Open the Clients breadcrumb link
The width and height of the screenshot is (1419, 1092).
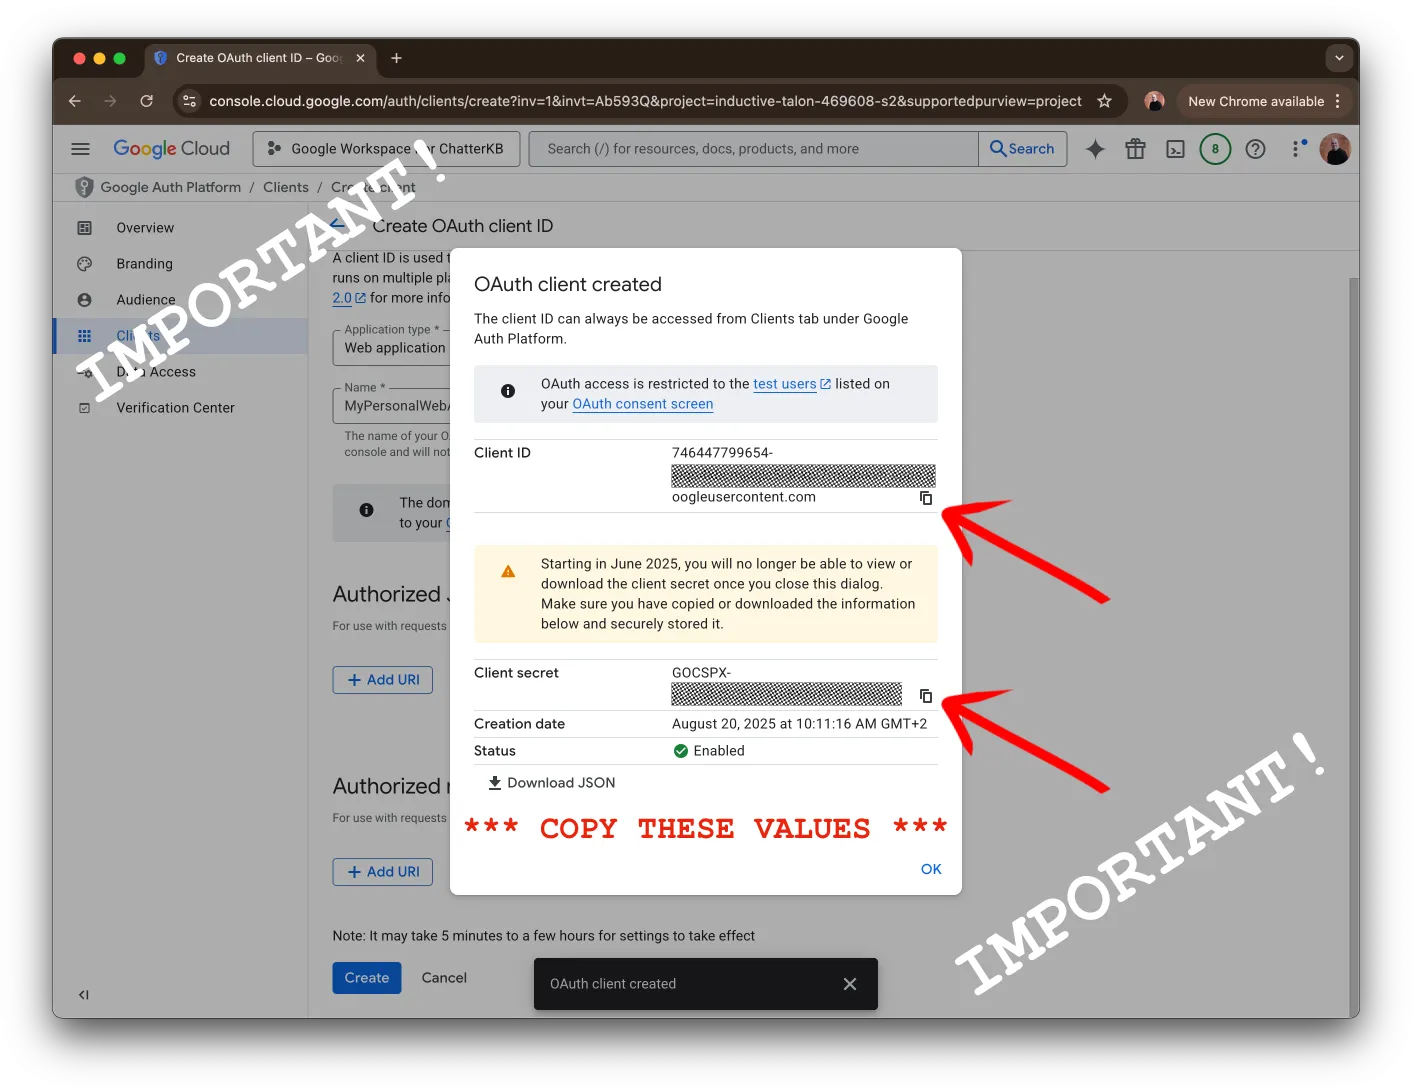286,187
